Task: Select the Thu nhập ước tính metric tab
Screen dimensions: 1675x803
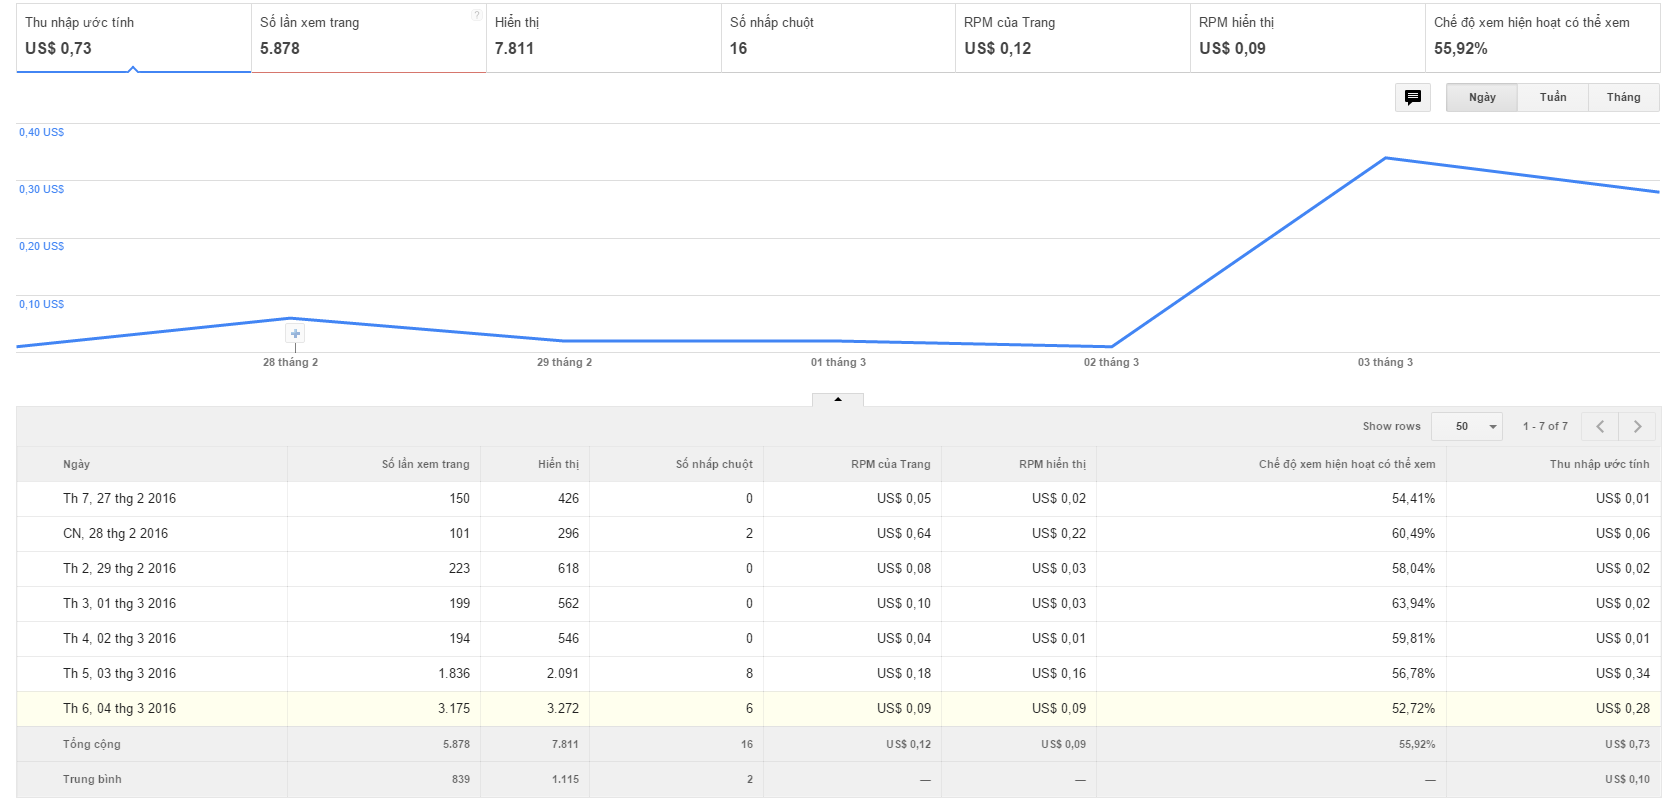Action: pyautogui.click(x=133, y=37)
